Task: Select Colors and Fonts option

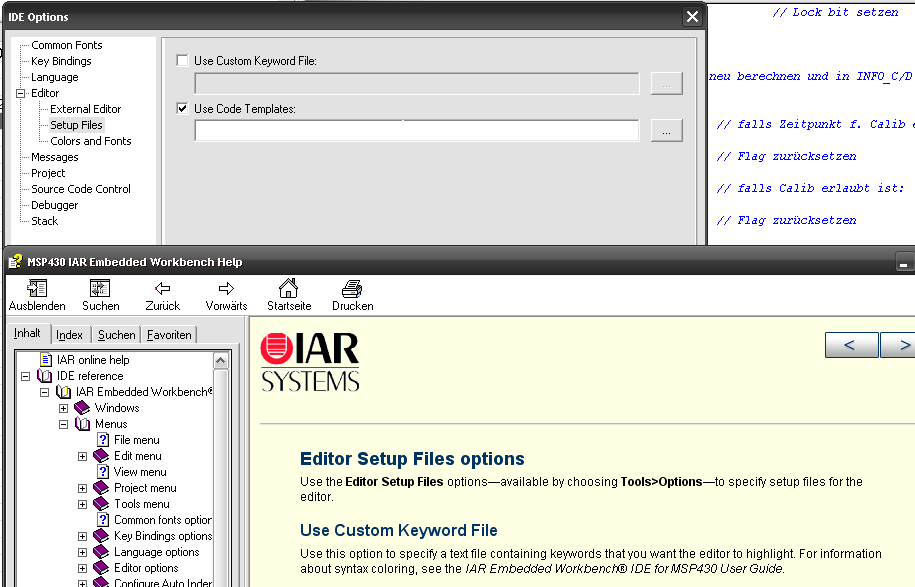Action: (x=90, y=141)
